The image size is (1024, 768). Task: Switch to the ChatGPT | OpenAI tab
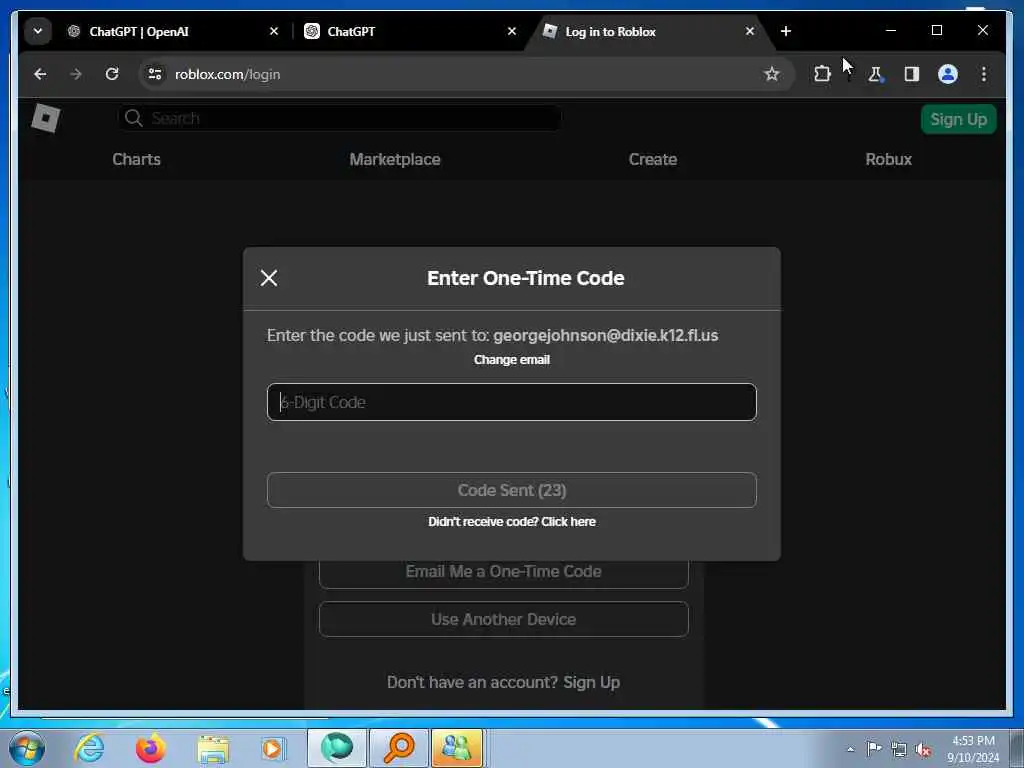tap(173, 31)
